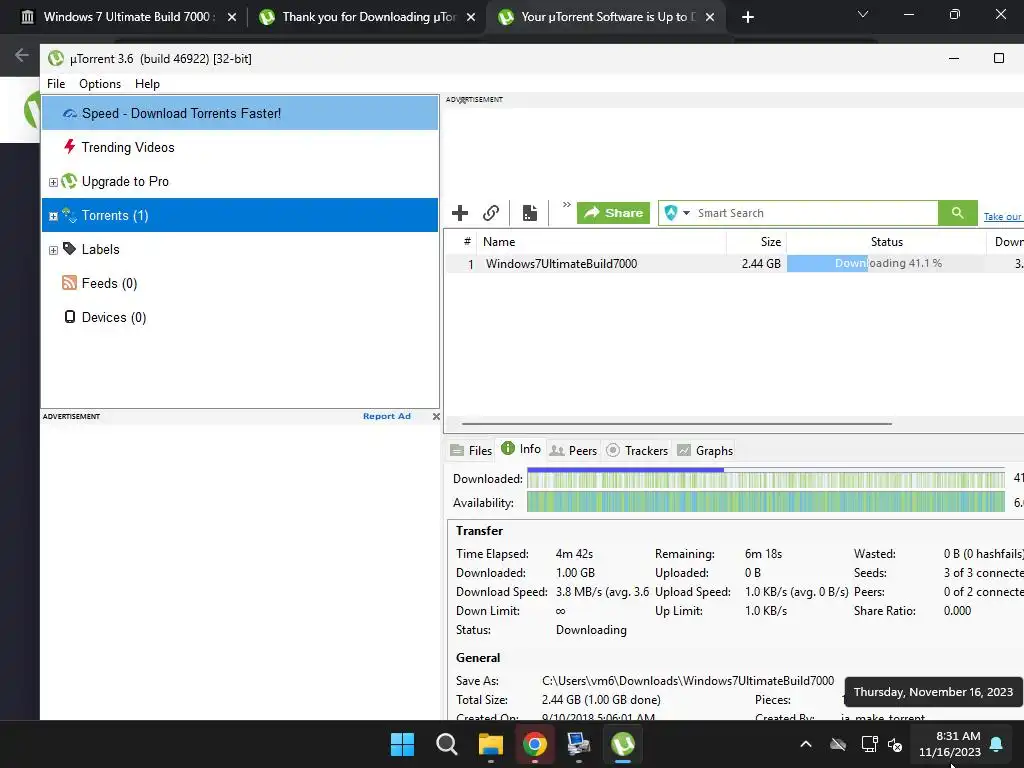Open the search provider dropdown arrow
This screenshot has height=768, width=1024.
[x=686, y=213]
